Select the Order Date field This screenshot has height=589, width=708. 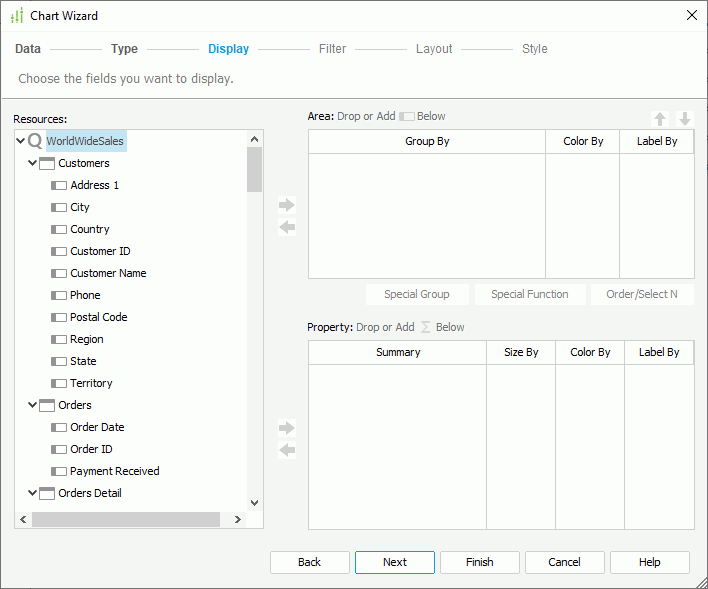tap(97, 427)
